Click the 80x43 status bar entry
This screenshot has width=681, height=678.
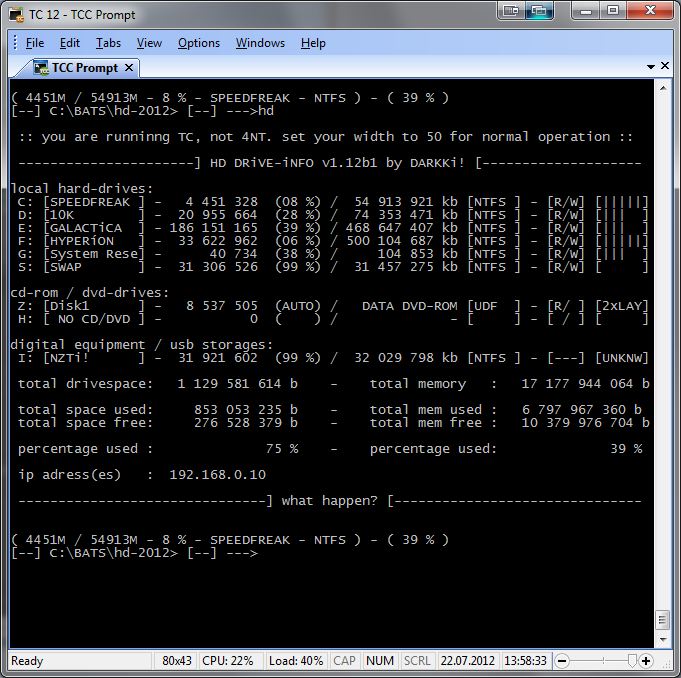(x=176, y=661)
